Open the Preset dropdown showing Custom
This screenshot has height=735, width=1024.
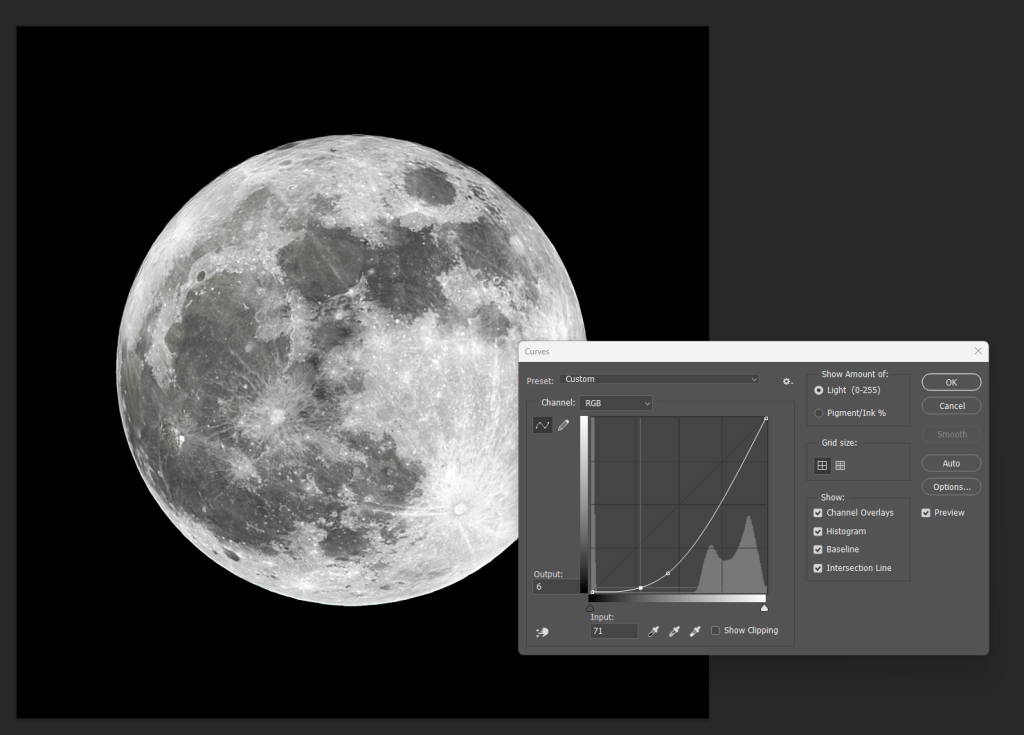click(x=658, y=379)
